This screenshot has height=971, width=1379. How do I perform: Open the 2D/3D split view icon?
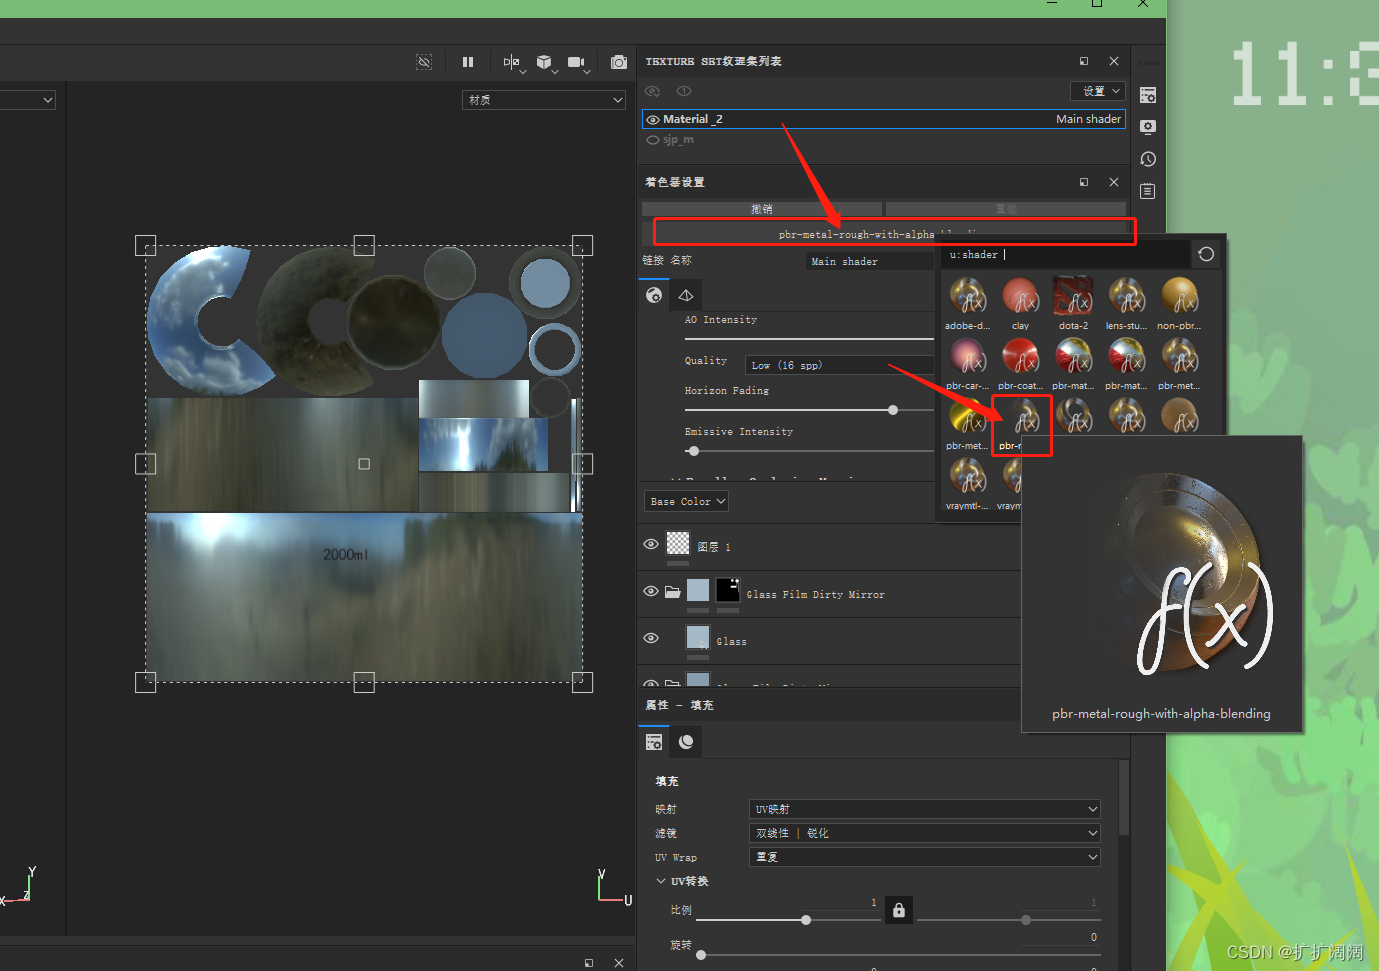coord(510,61)
